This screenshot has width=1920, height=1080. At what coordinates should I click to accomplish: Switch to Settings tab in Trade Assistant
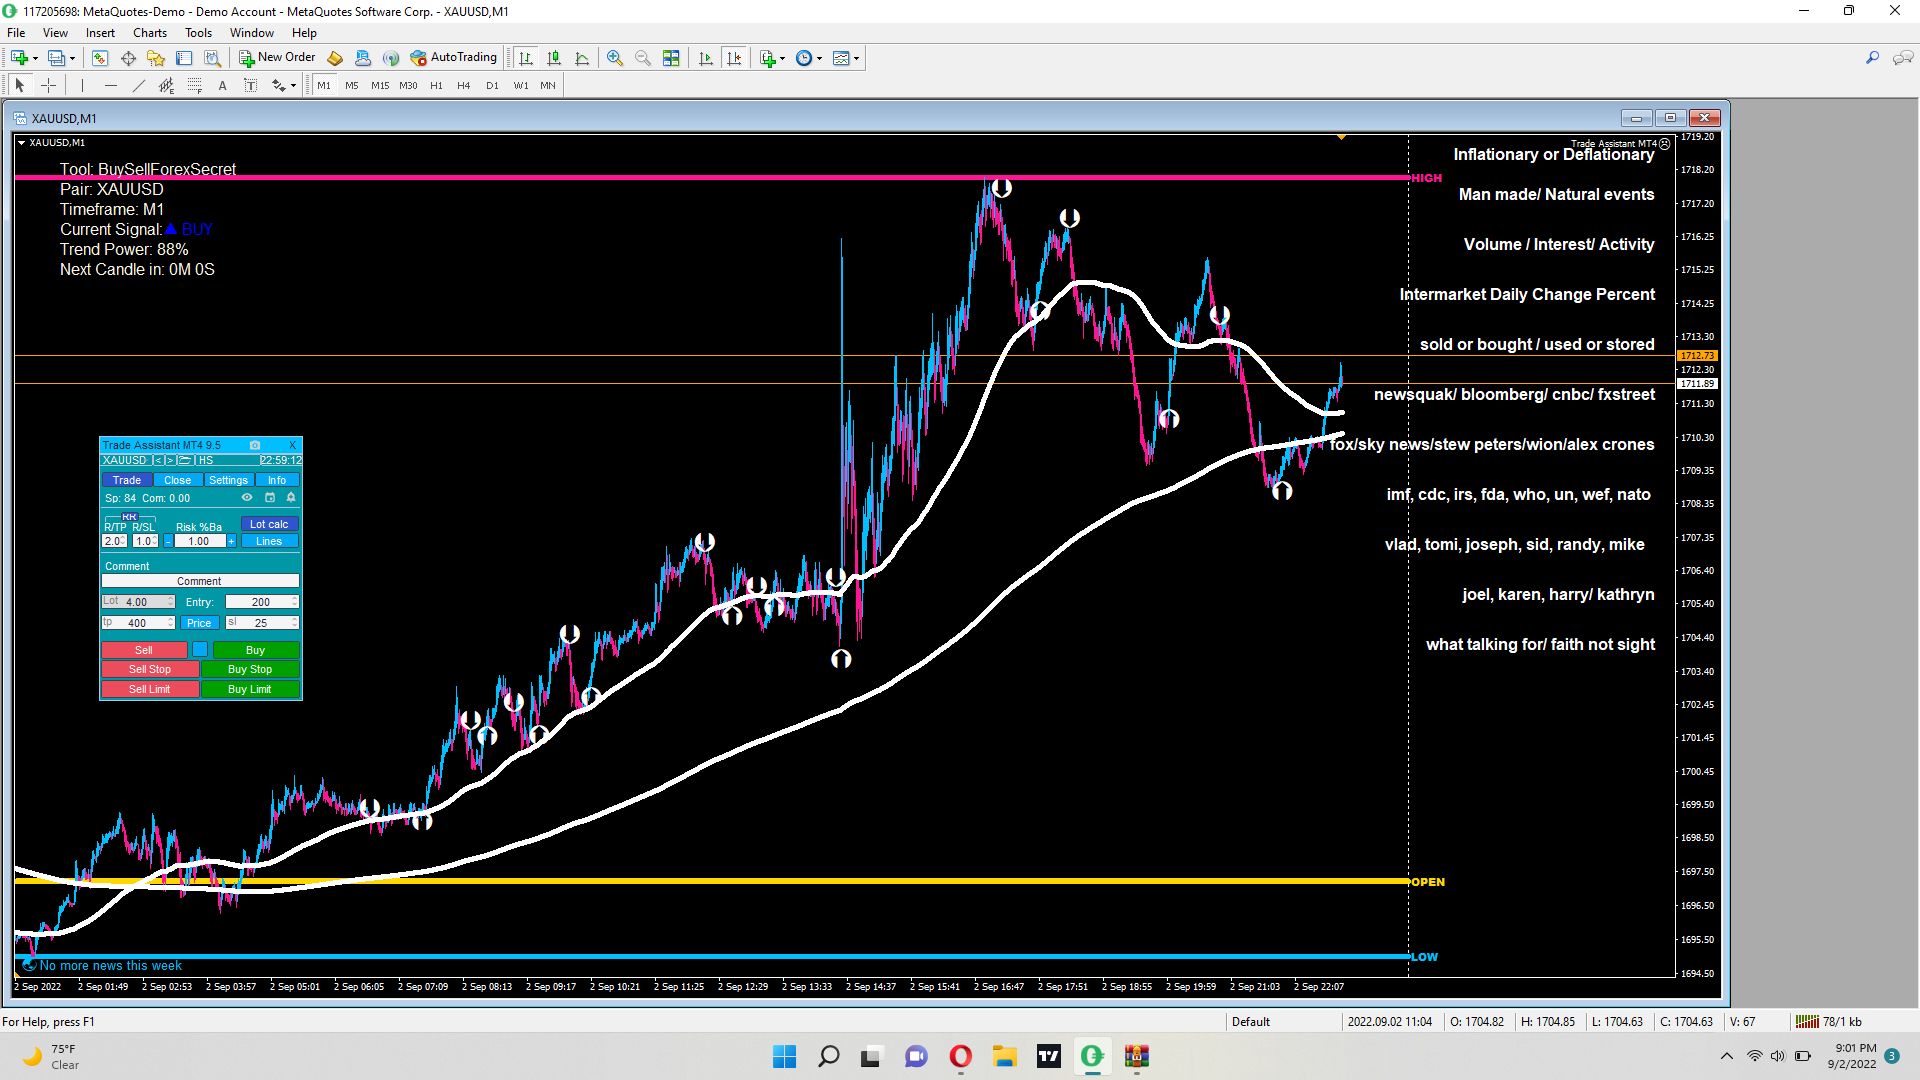[x=228, y=481]
